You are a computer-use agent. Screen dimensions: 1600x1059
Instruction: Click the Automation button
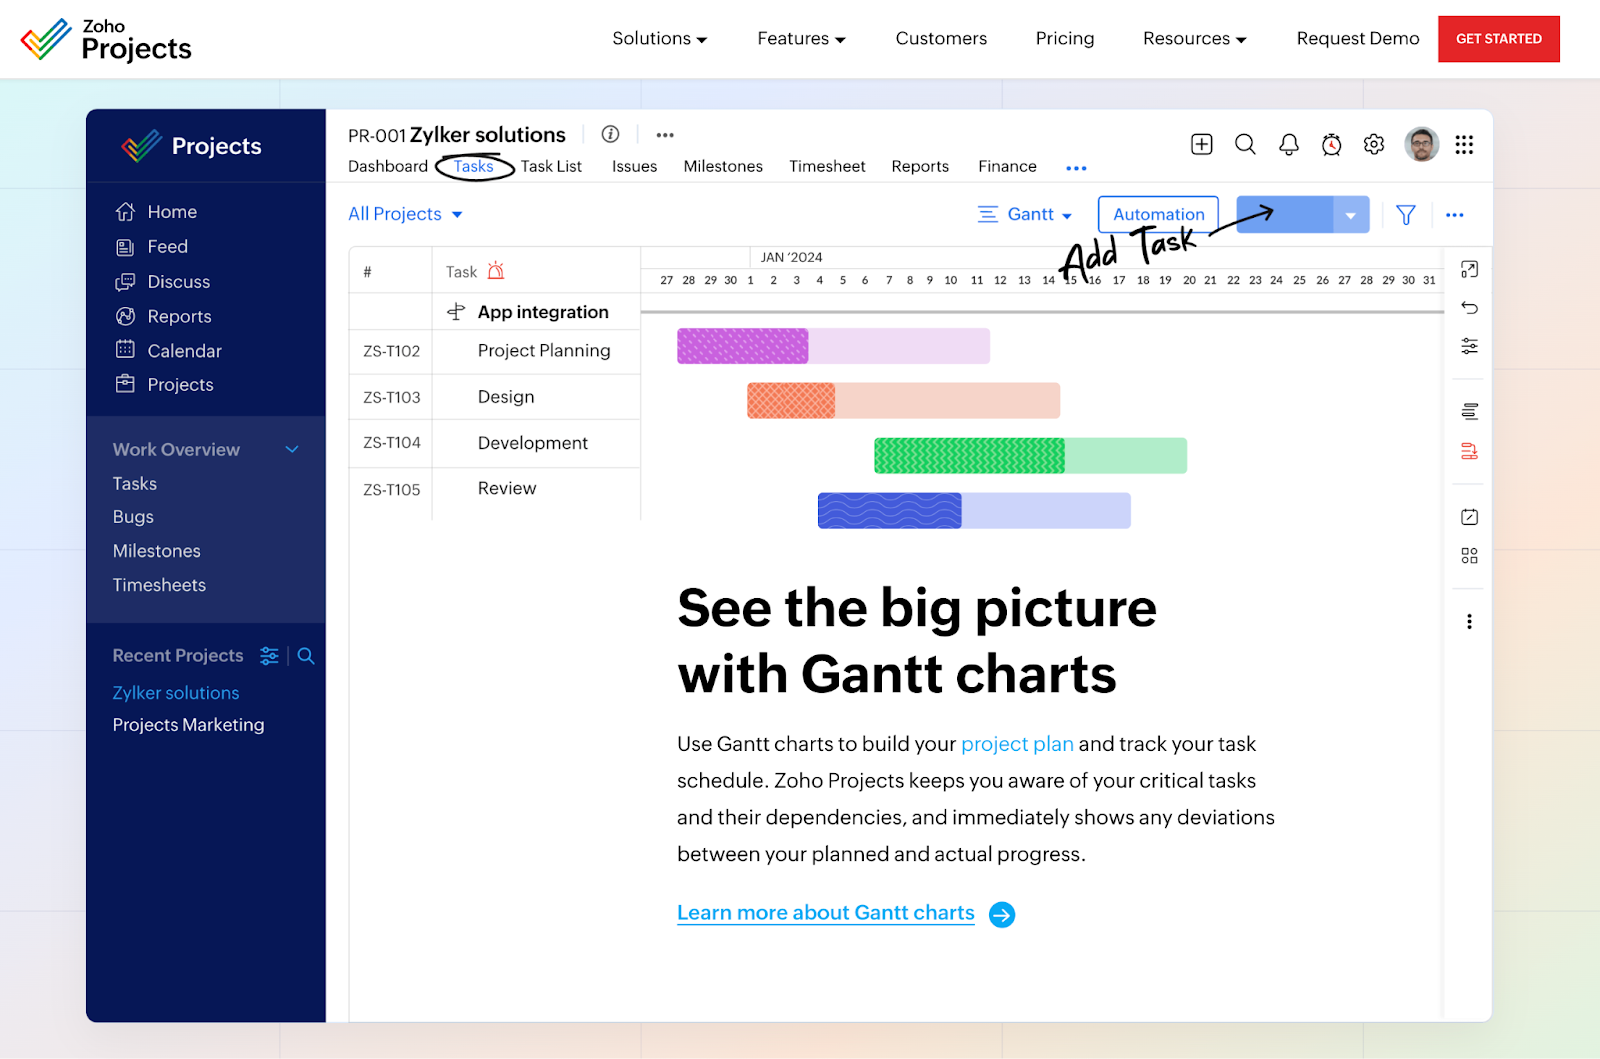point(1157,214)
